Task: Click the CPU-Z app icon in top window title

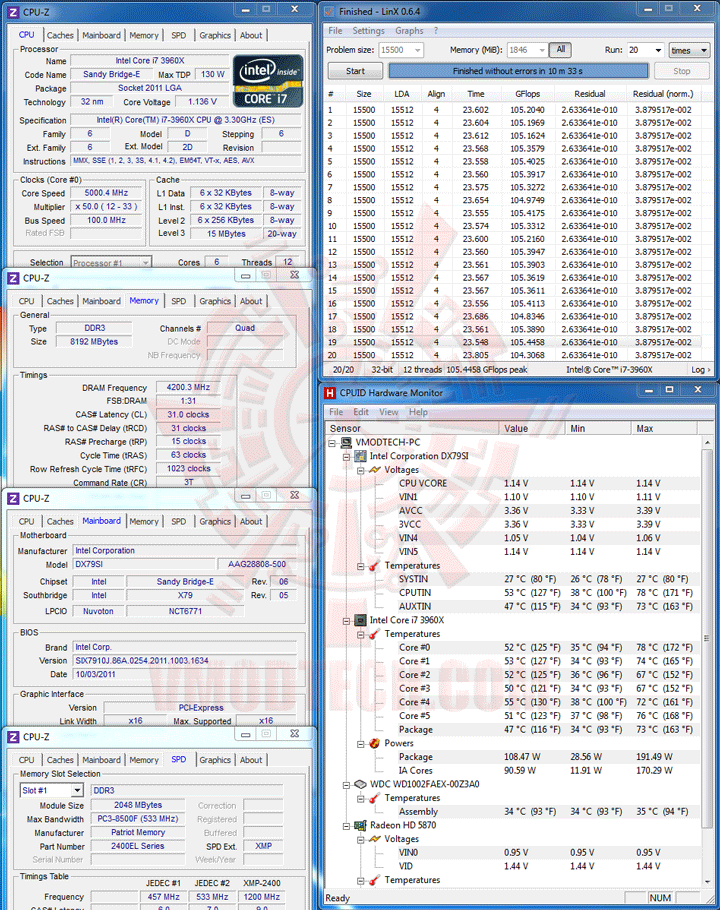Action: pos(13,11)
